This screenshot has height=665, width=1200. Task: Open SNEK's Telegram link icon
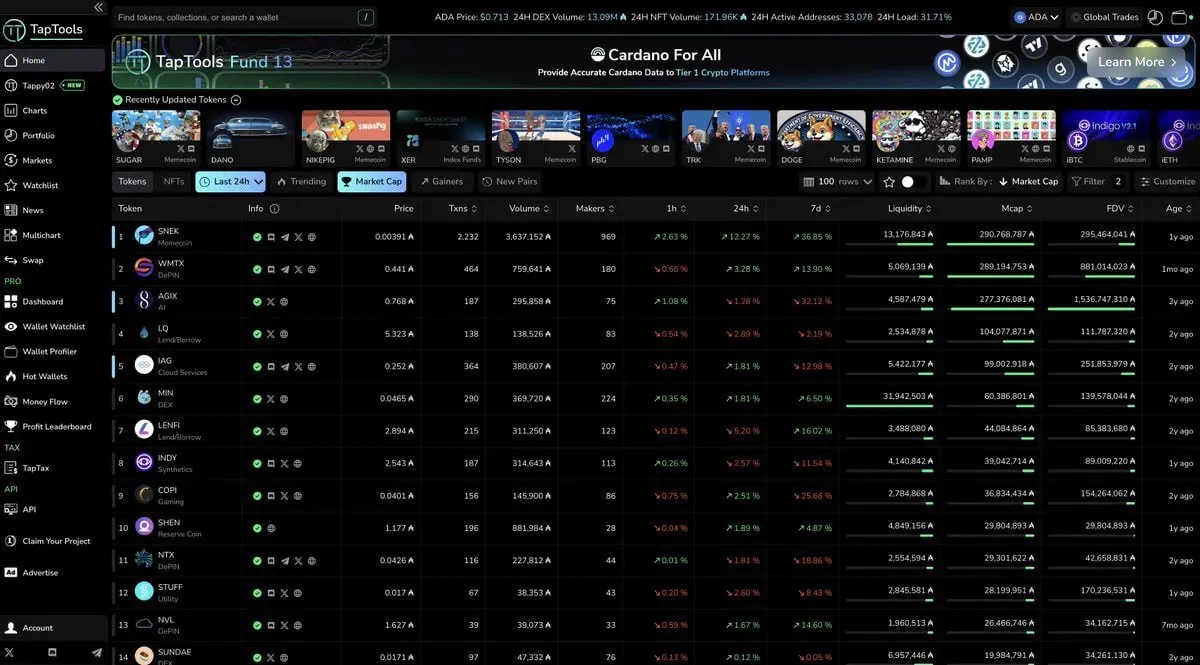285,237
